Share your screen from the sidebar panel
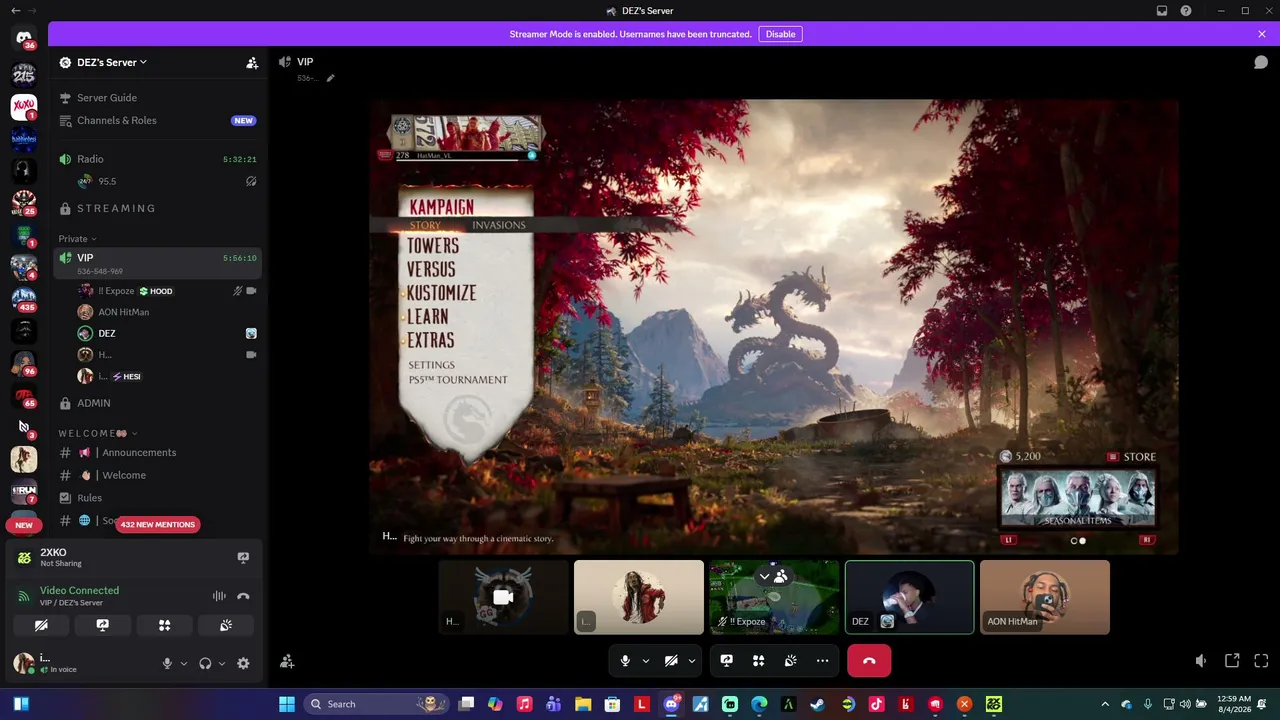Screen dimensions: 1280x720 pyautogui.click(x=103, y=625)
